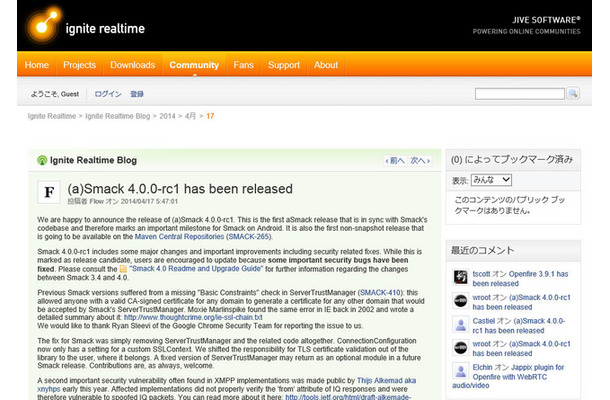Screen dimensions: 610x400
Task: Open Castiel's (a)Smack 4.0.0-rc1 comment link
Action: 519,326
